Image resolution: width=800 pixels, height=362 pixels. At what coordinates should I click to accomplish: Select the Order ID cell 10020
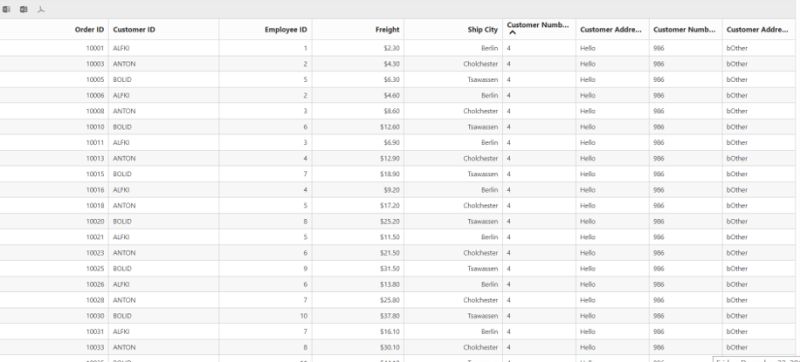(x=94, y=221)
